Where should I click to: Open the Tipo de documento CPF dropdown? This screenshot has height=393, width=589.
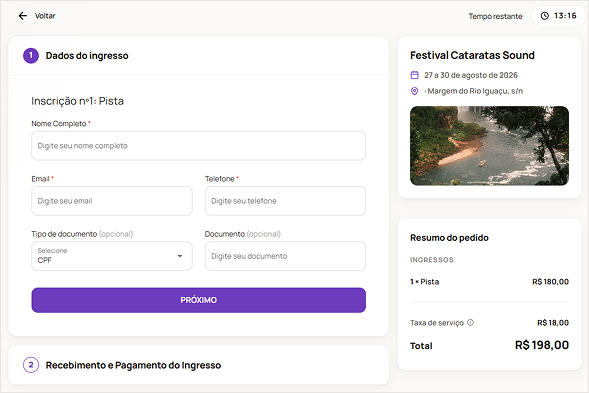pyautogui.click(x=112, y=256)
